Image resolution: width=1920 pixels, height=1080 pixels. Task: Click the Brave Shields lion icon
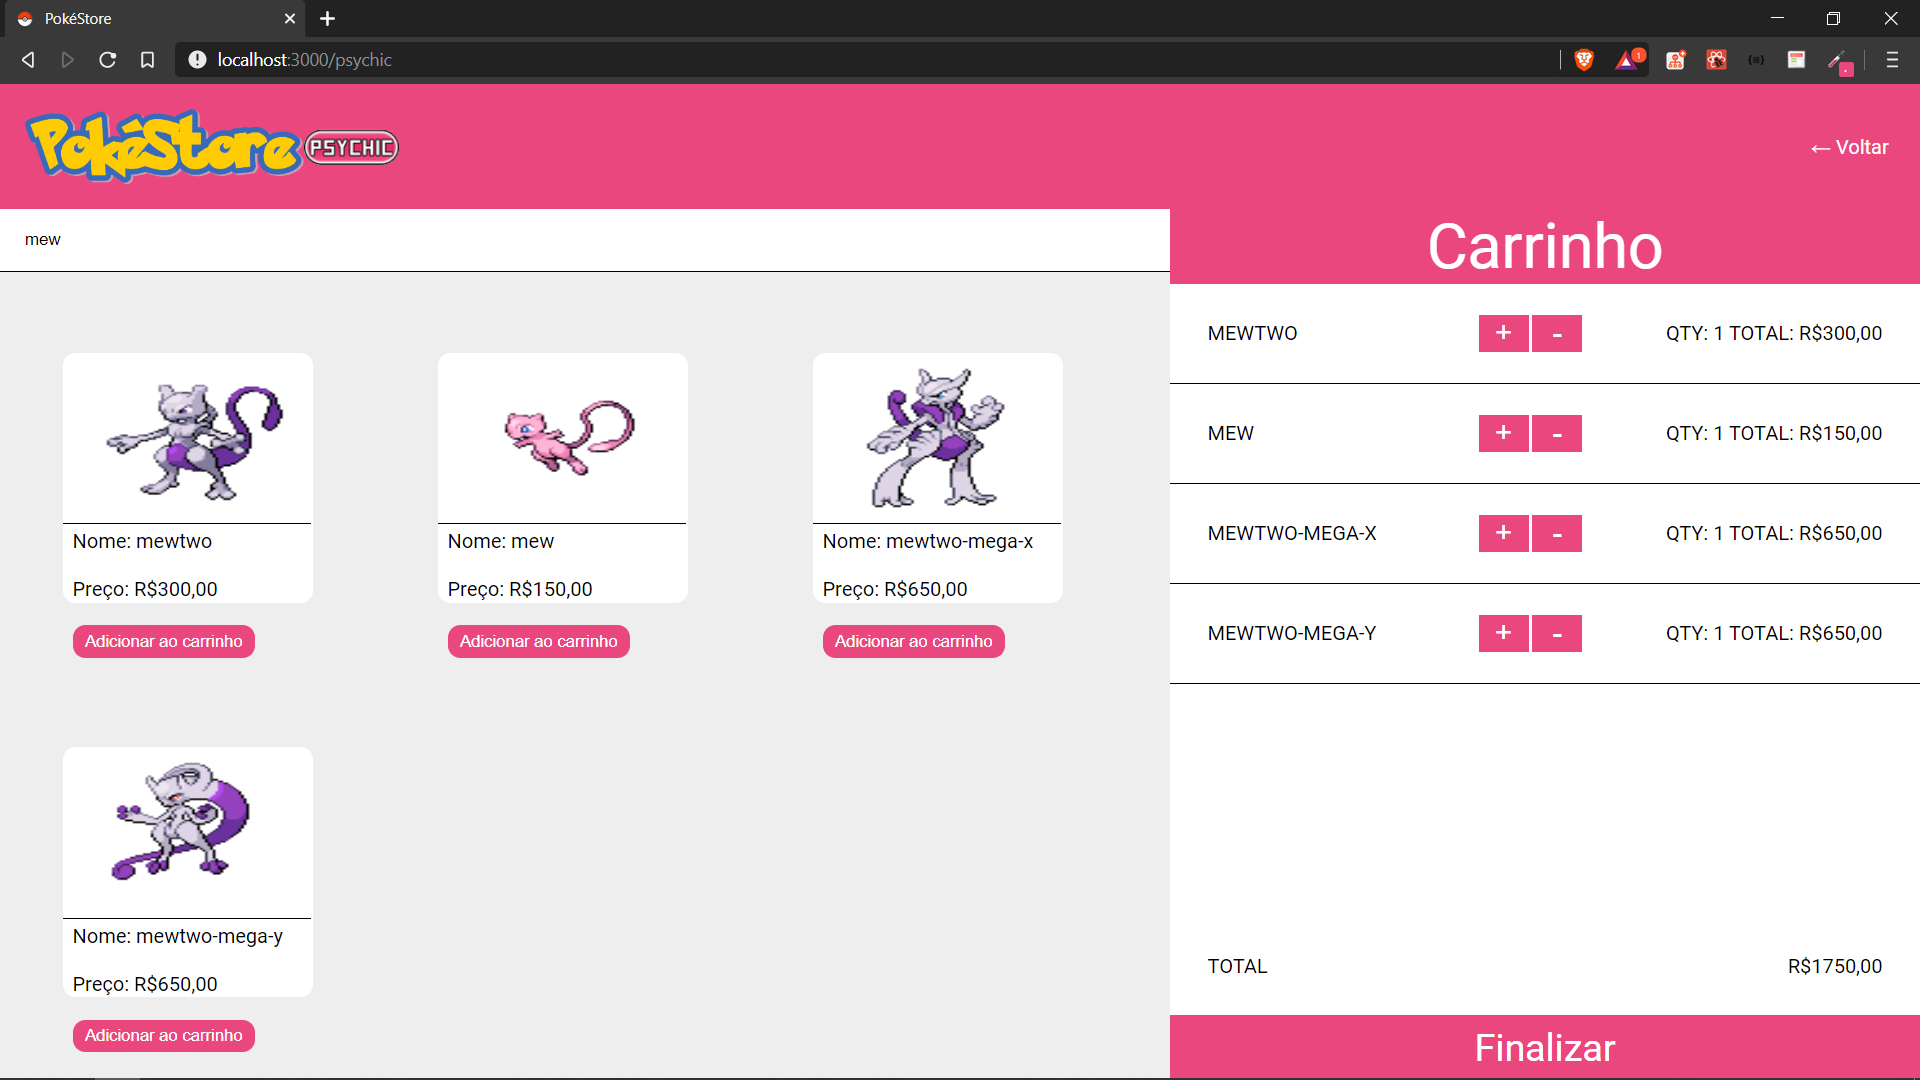pyautogui.click(x=1583, y=60)
